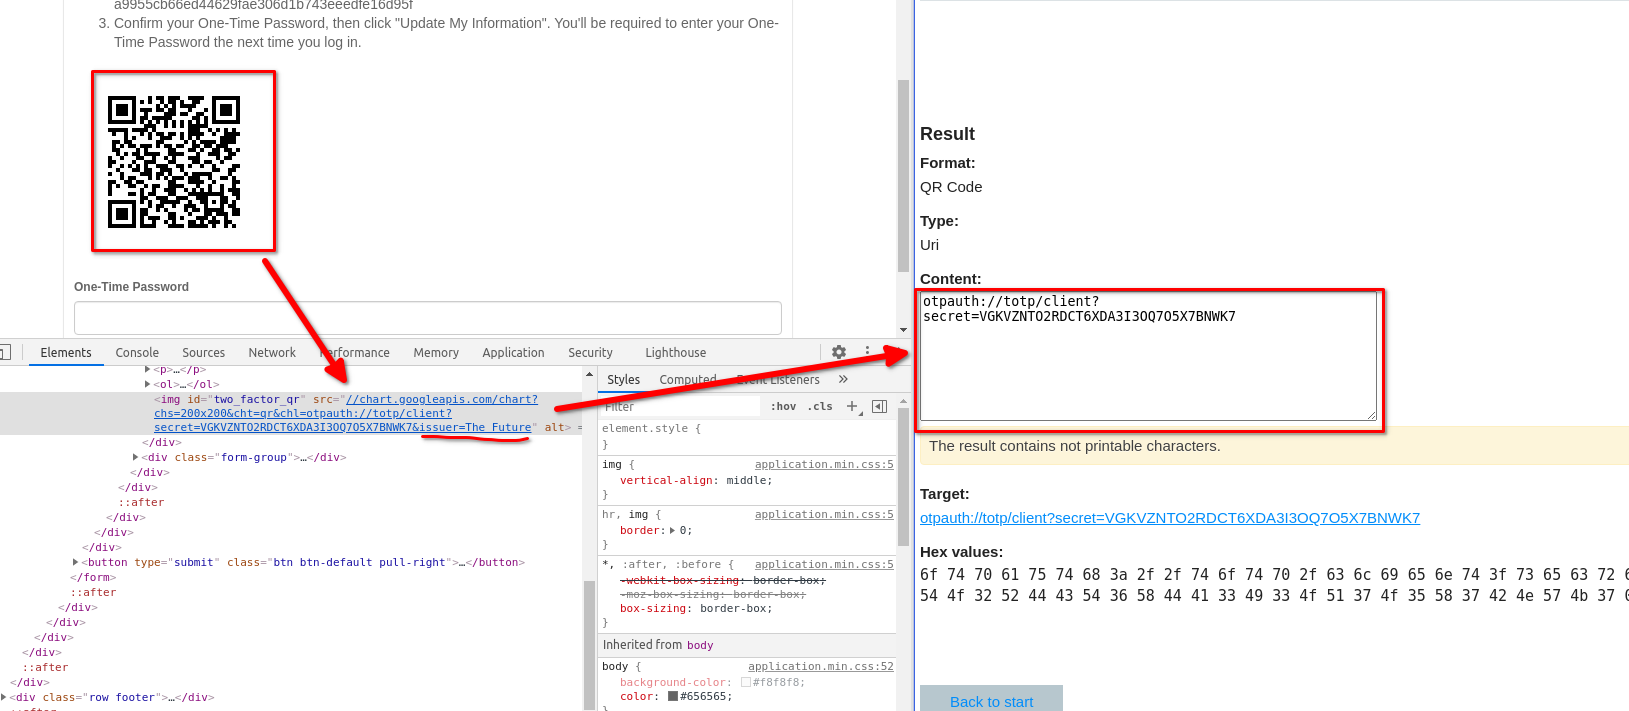Open the Security tab
Screen dimensions: 1629x711
(590, 353)
